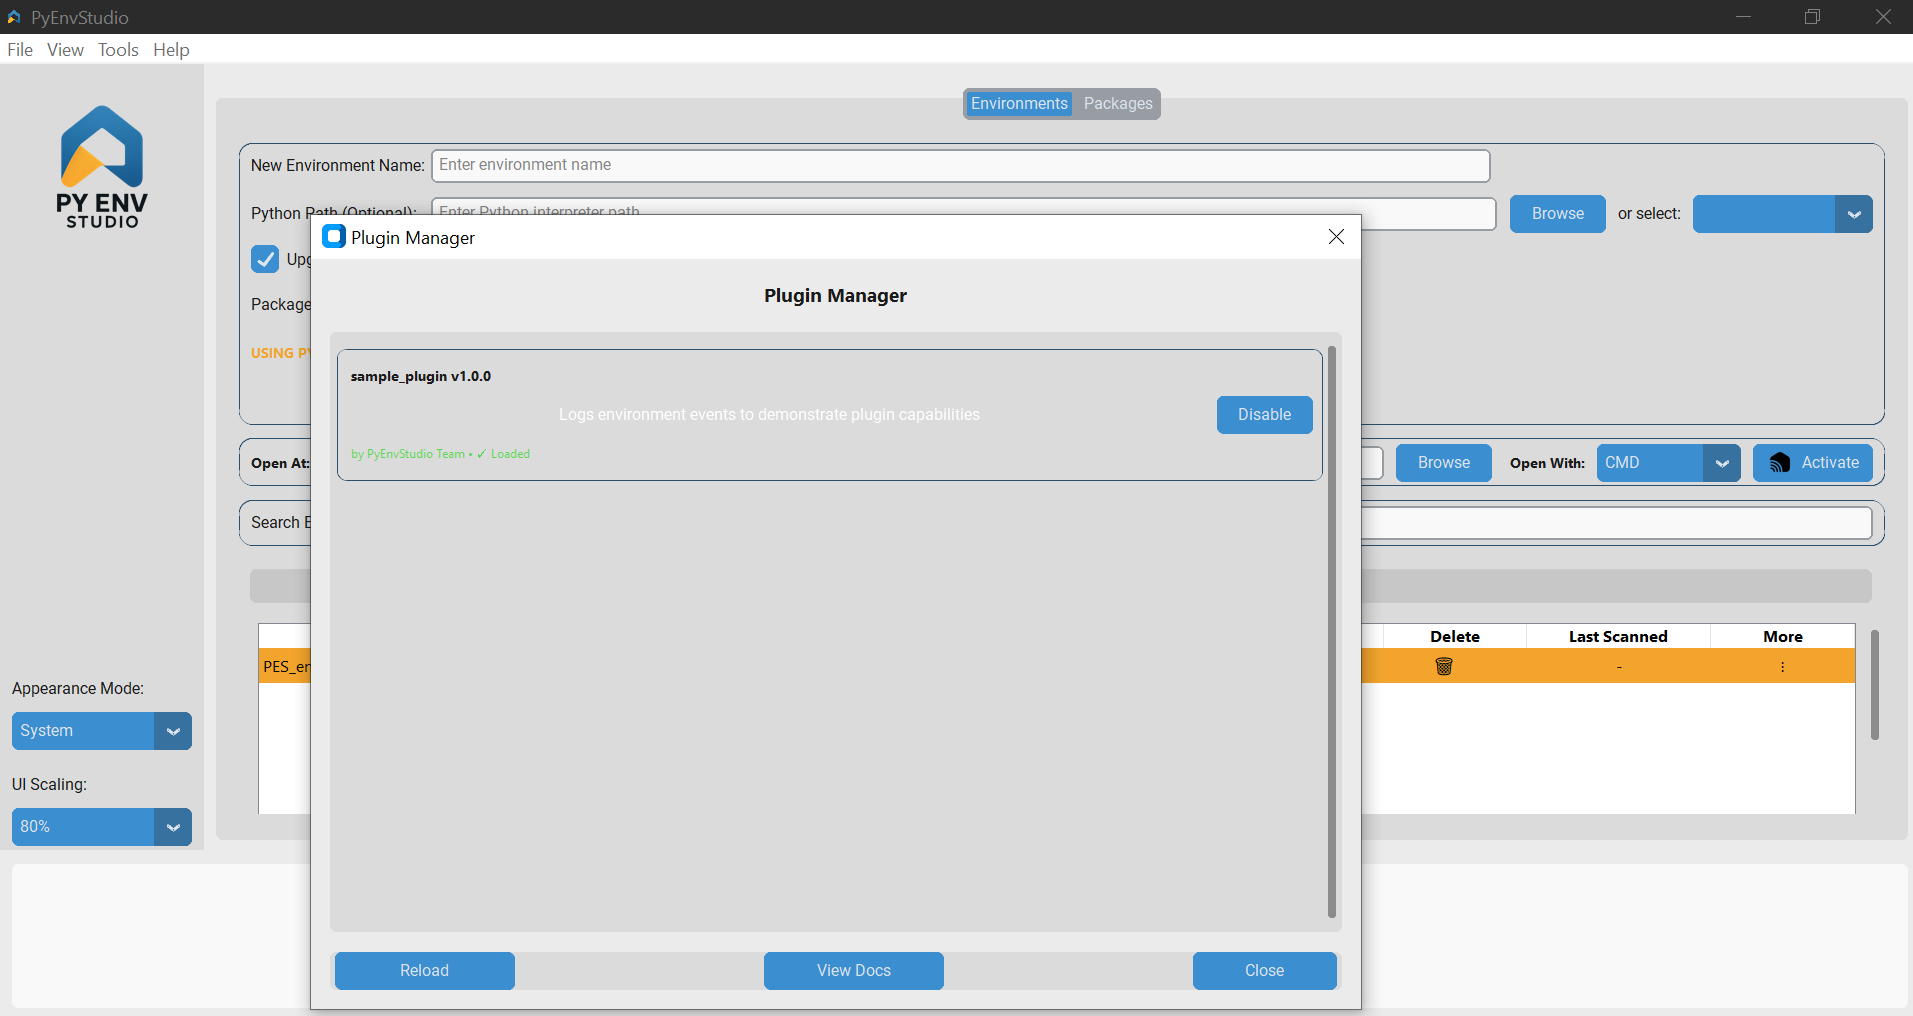Expand the UI Scaling 80% dropdown
This screenshot has height=1016, width=1913.
coord(173,827)
